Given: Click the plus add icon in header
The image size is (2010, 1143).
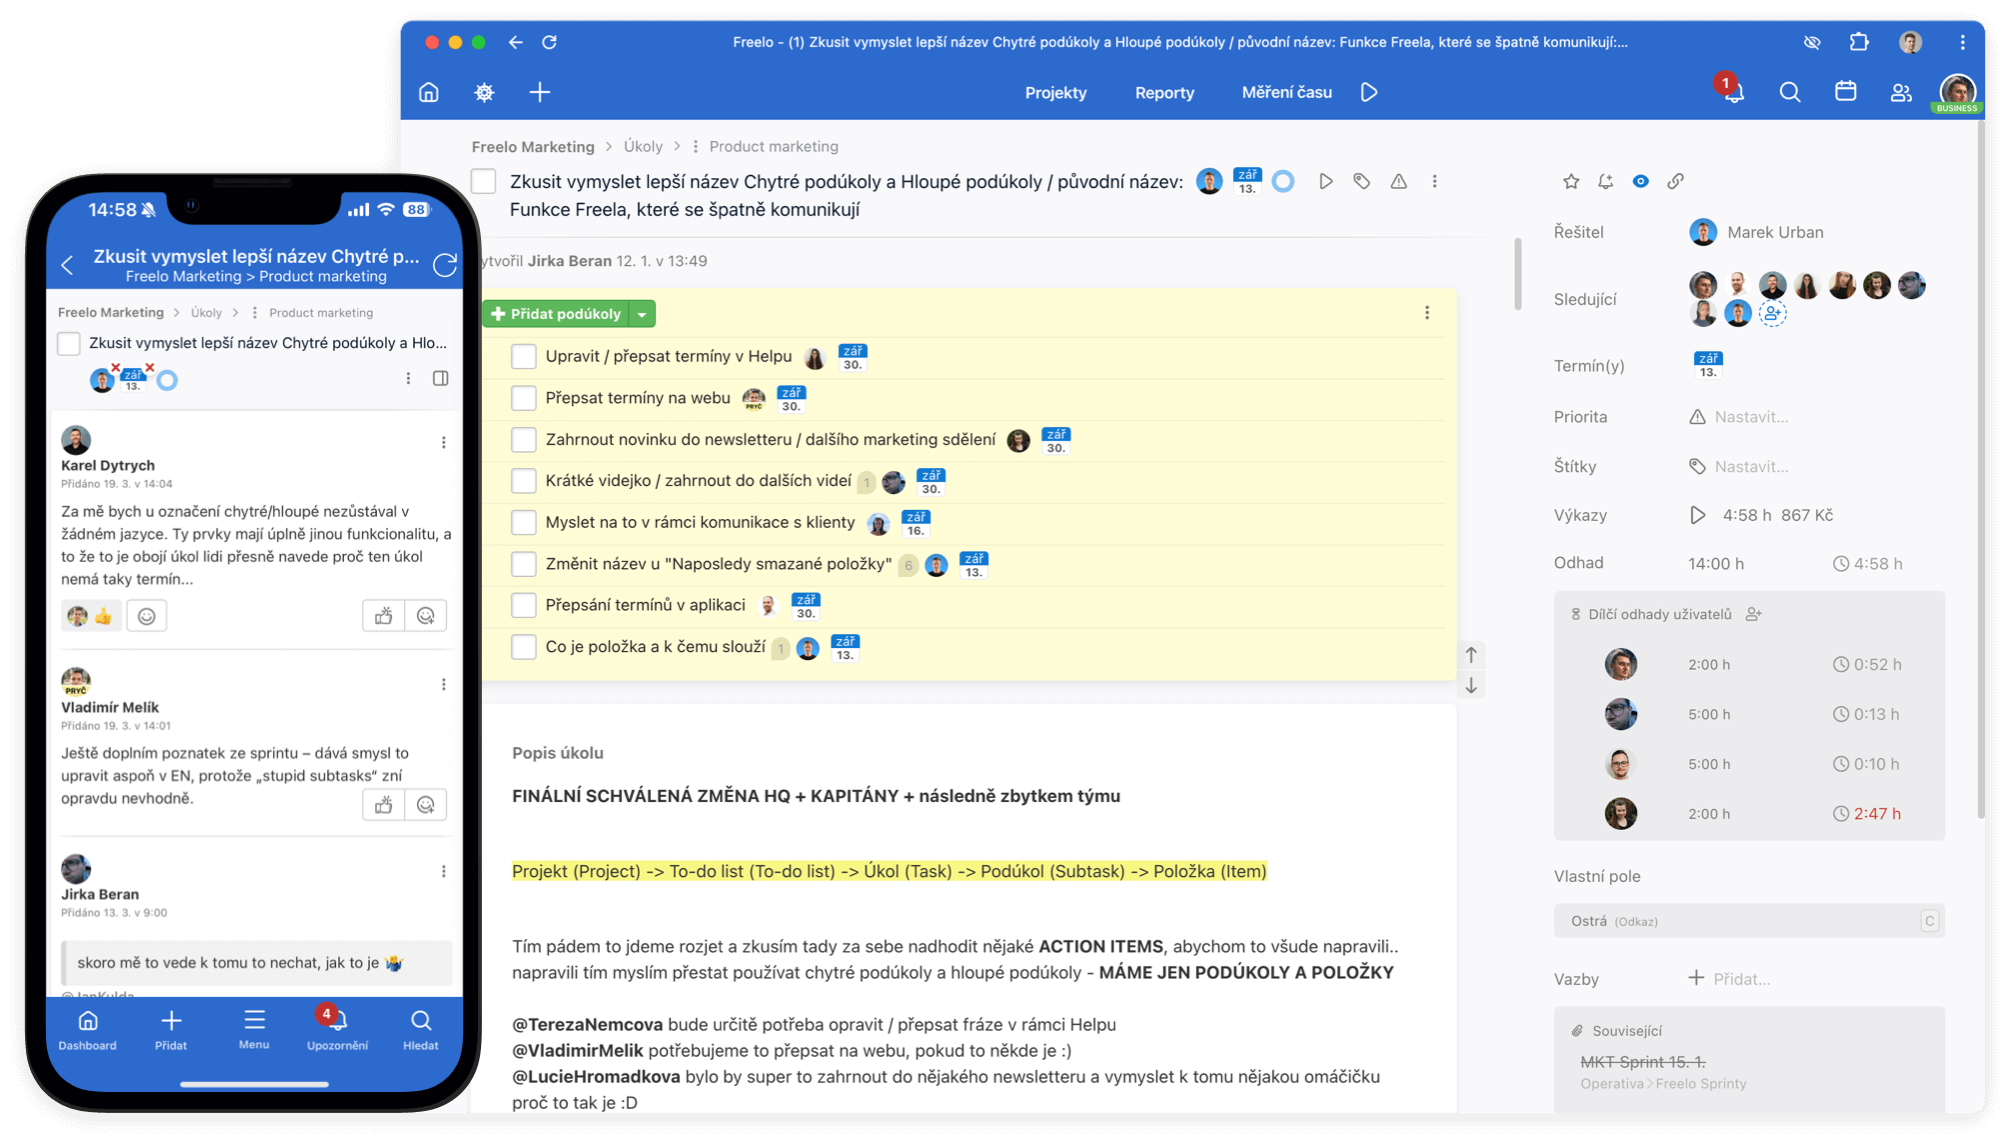Looking at the screenshot, I should coord(540,92).
